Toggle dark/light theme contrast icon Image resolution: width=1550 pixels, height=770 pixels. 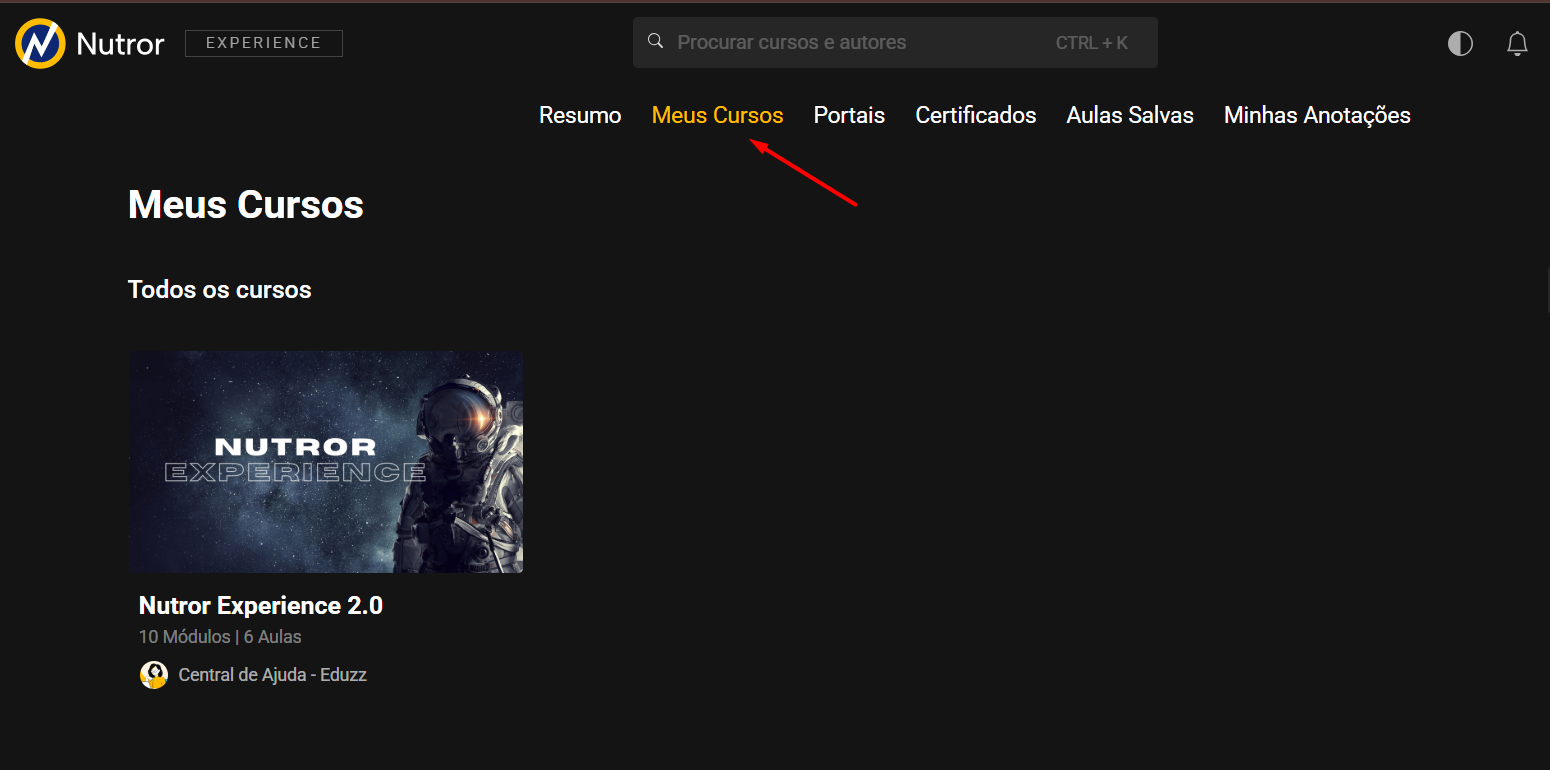(x=1460, y=43)
